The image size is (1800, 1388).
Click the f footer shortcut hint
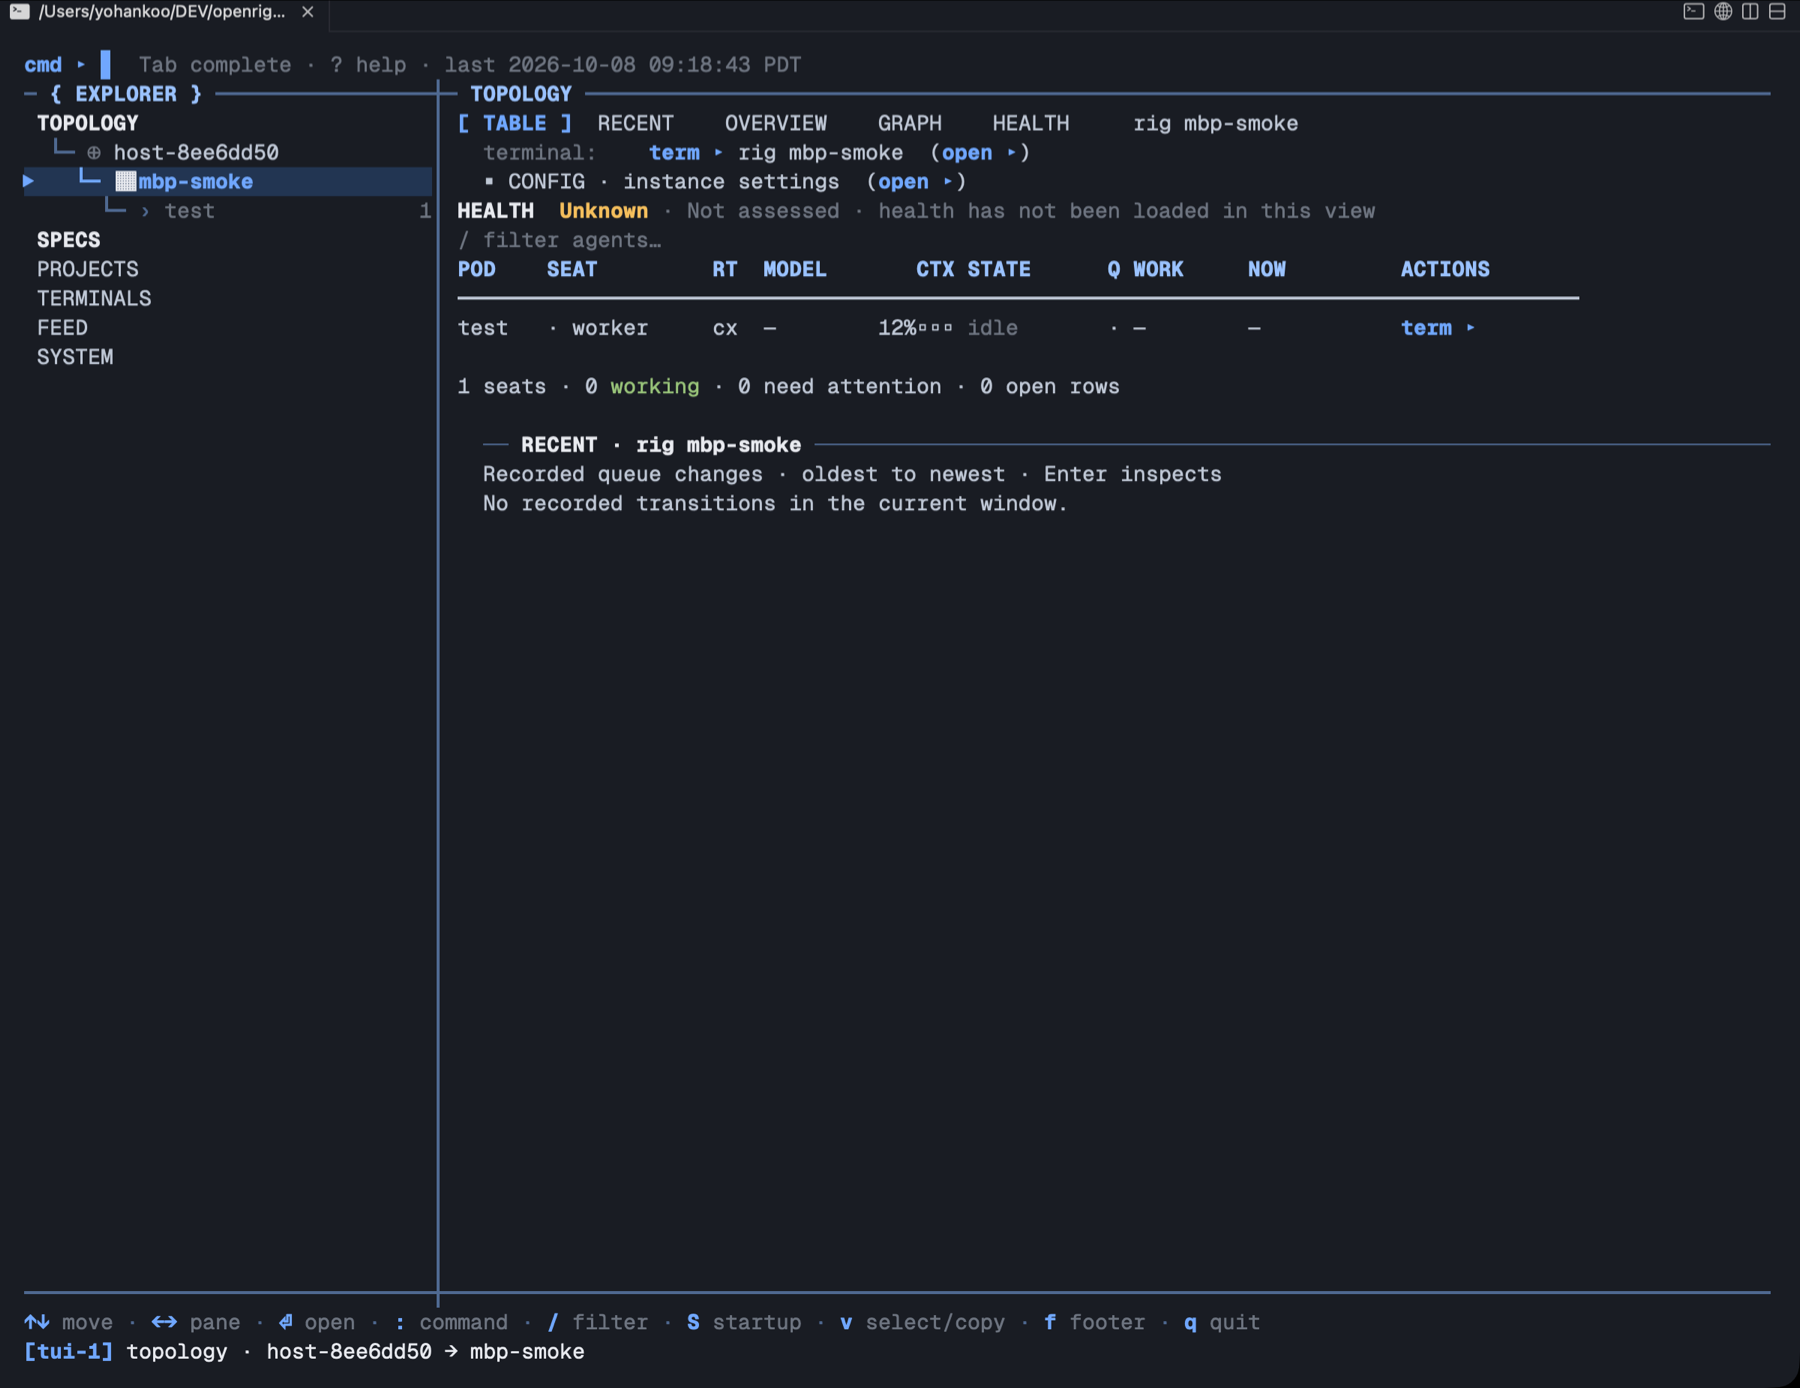click(x=1095, y=1322)
